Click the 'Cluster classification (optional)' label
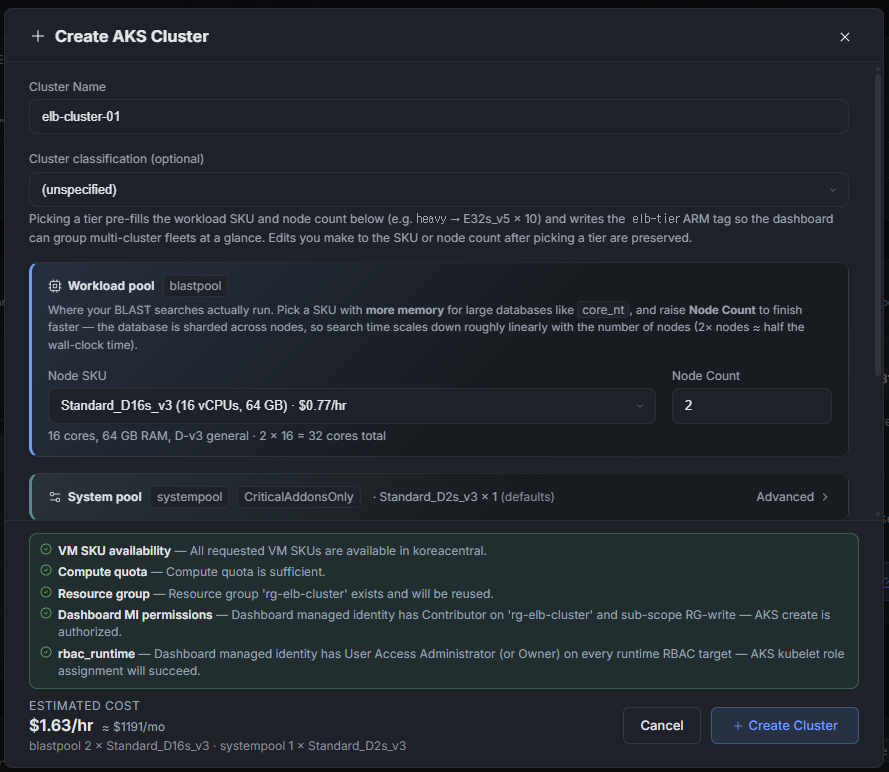889x772 pixels. pos(116,159)
